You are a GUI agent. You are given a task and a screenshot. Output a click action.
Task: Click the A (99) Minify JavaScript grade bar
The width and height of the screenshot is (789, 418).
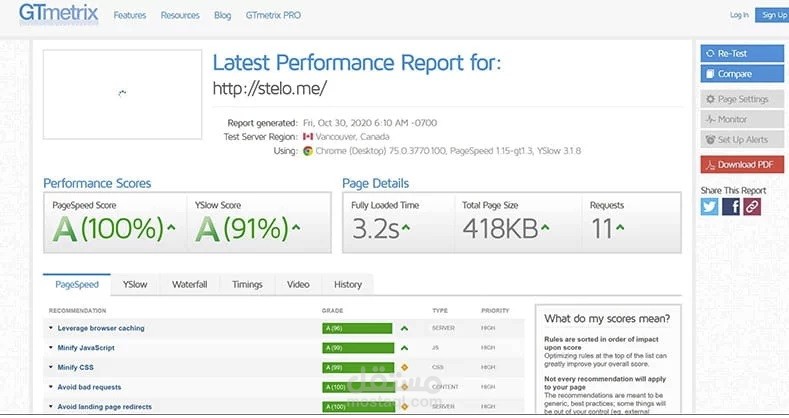358,348
